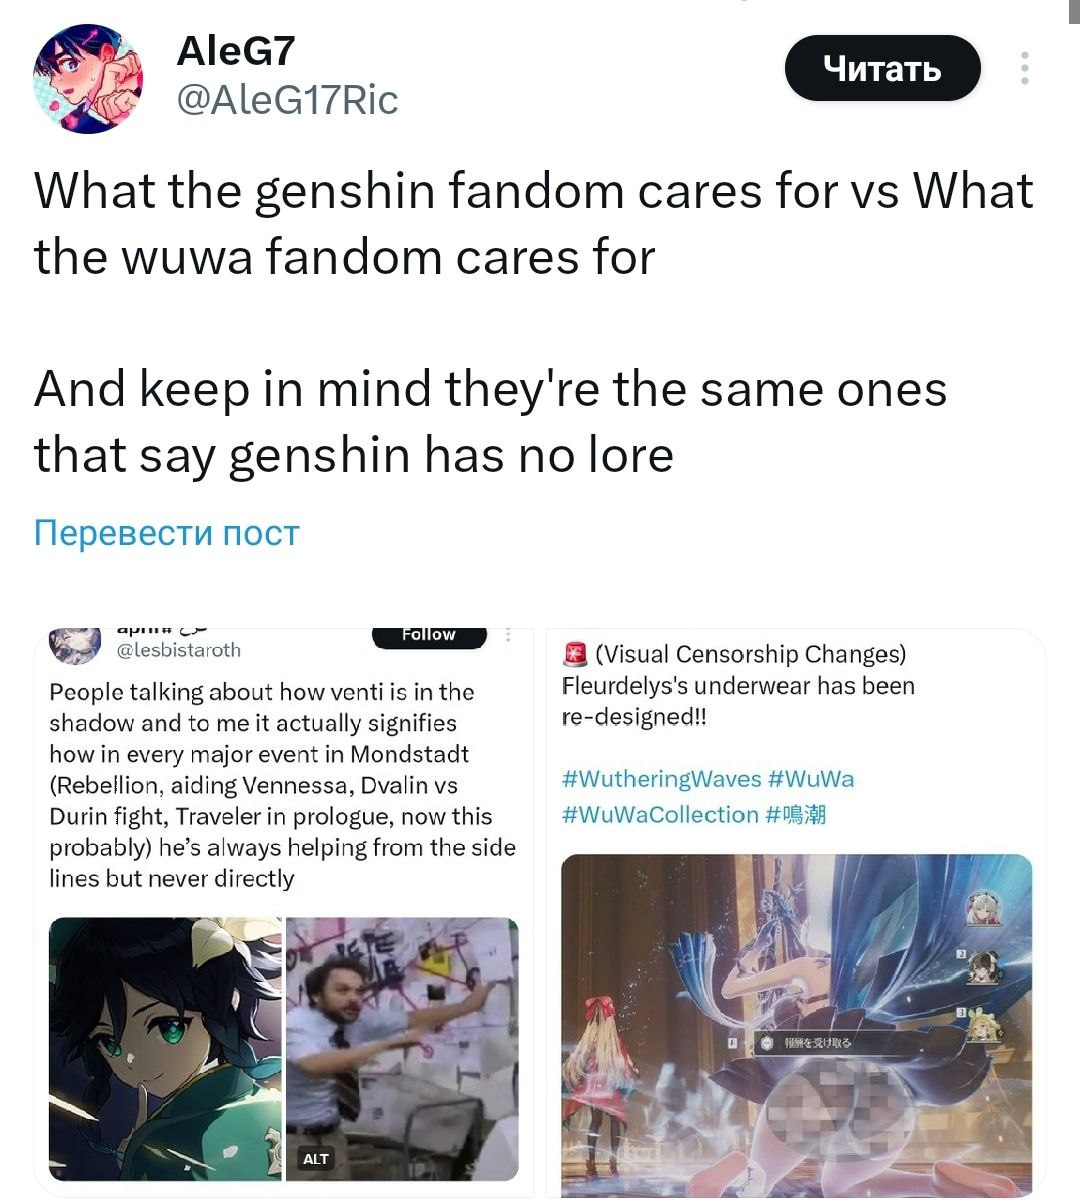Select the third party character portrait

(x=983, y=1027)
